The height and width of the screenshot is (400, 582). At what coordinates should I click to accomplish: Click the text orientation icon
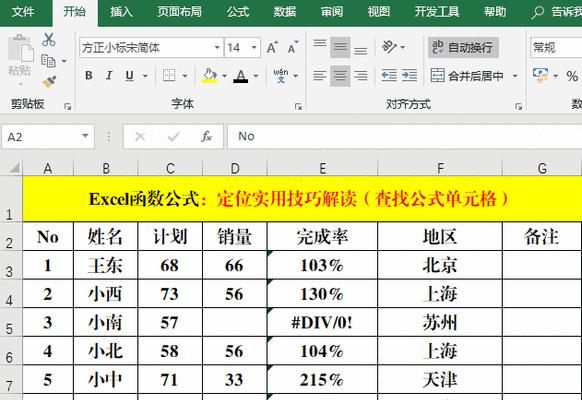[389, 47]
